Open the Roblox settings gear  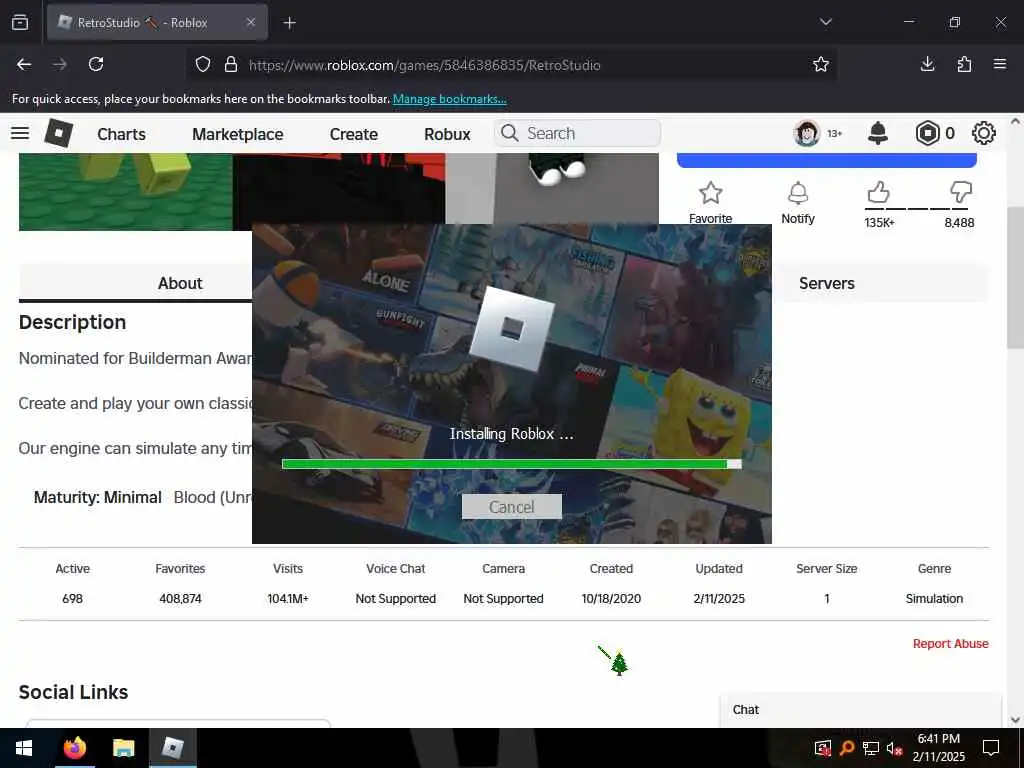(984, 133)
